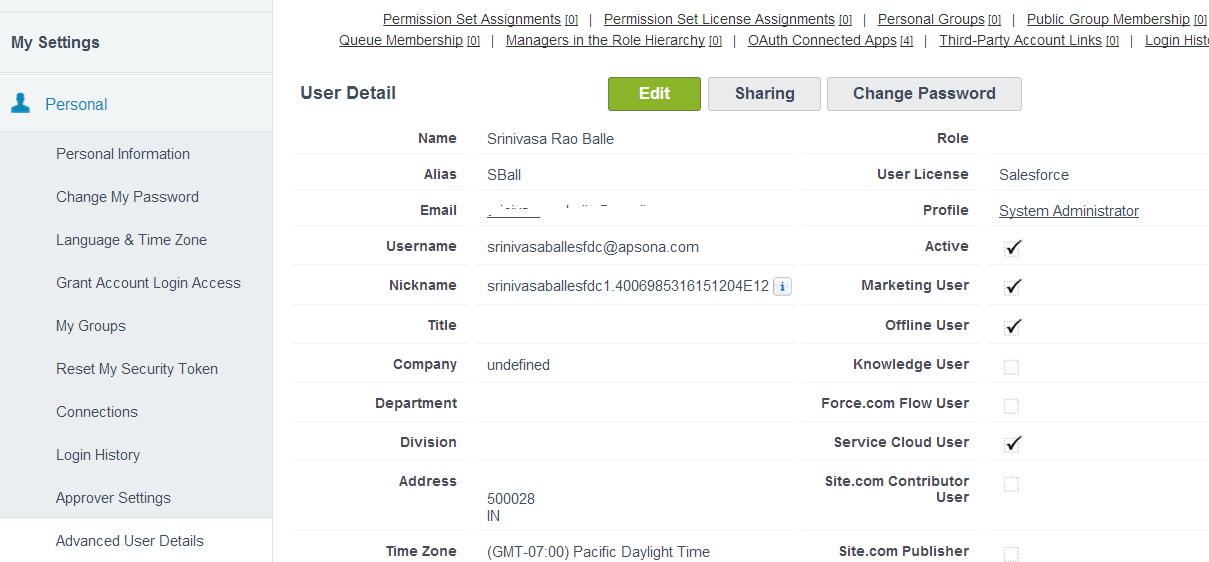This screenshot has width=1209, height=562.
Task: Open Managers in the Role Hierarchy link
Action: [x=605, y=41]
